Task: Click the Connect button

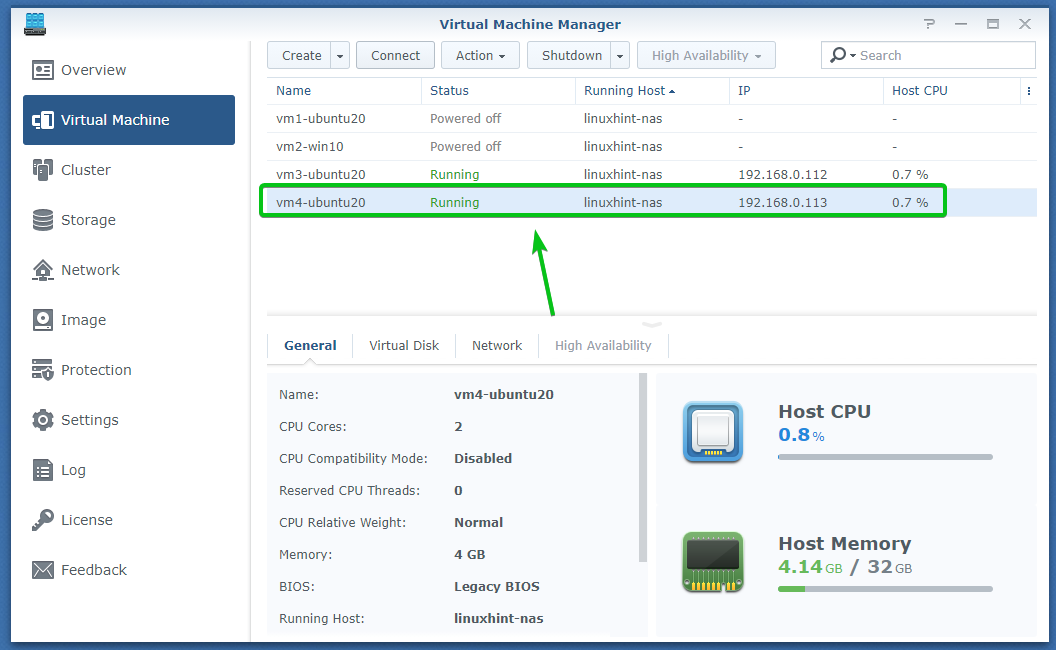Action: 395,56
